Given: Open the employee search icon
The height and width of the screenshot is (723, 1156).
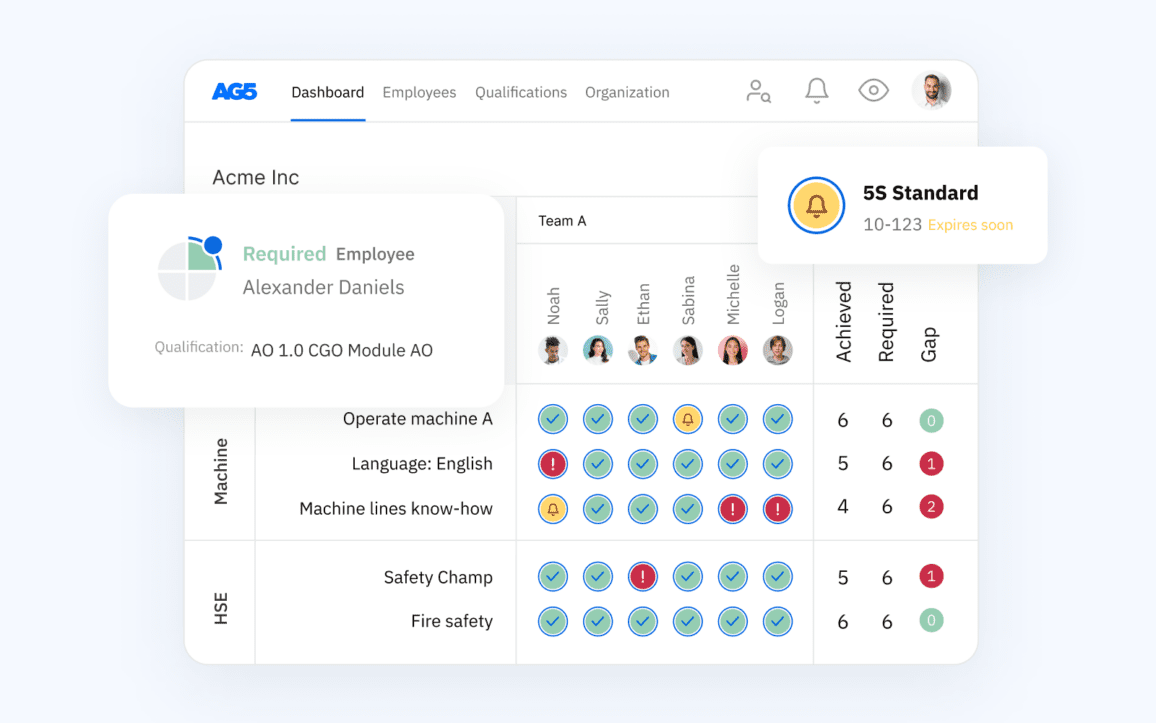Looking at the screenshot, I should tap(758, 91).
